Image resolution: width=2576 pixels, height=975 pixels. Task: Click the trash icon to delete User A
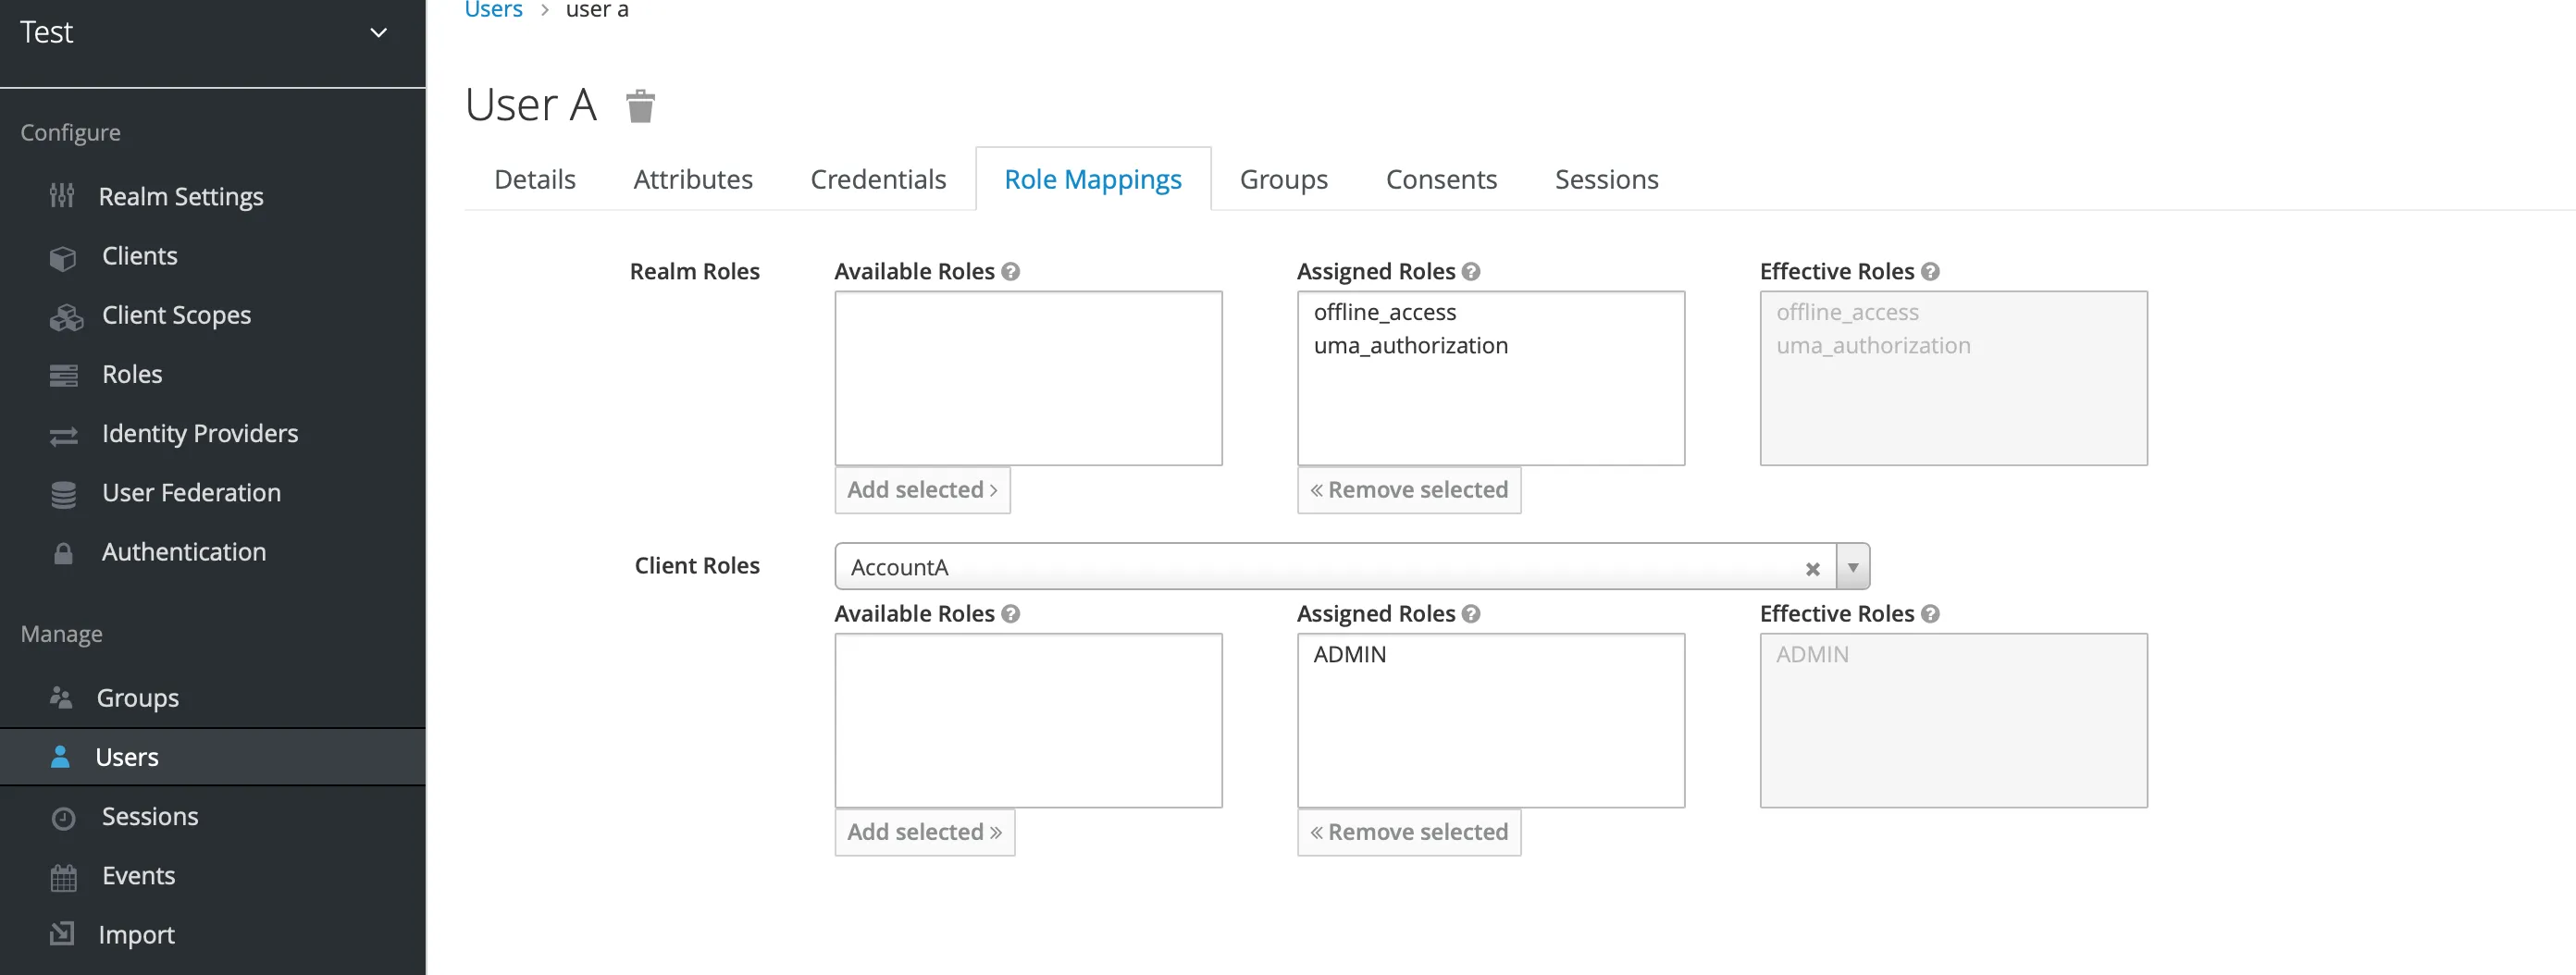coord(640,105)
